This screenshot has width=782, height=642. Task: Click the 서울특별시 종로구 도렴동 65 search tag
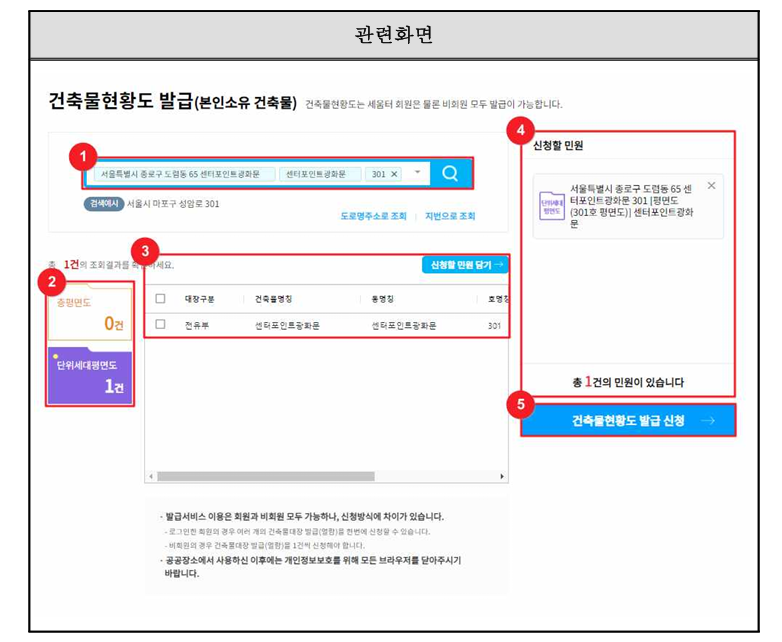pos(185,174)
